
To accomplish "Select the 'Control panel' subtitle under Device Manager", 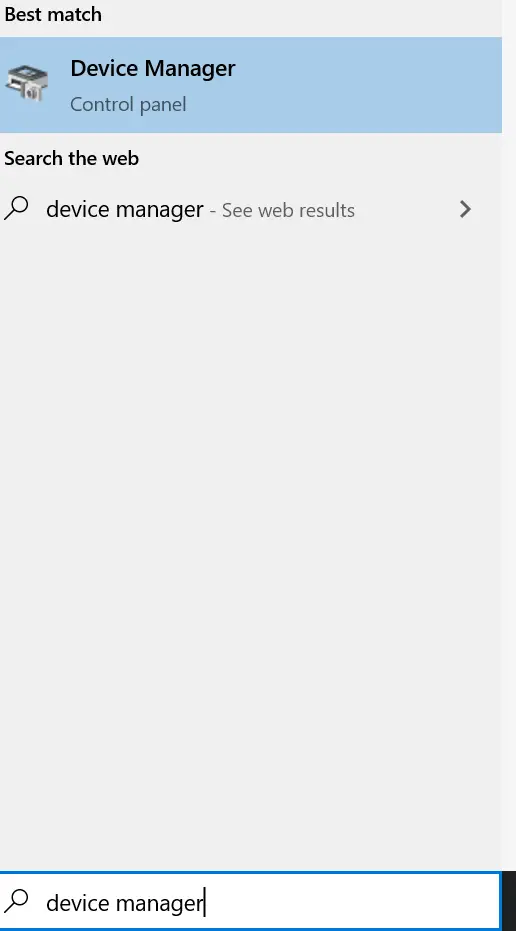I will (x=128, y=104).
